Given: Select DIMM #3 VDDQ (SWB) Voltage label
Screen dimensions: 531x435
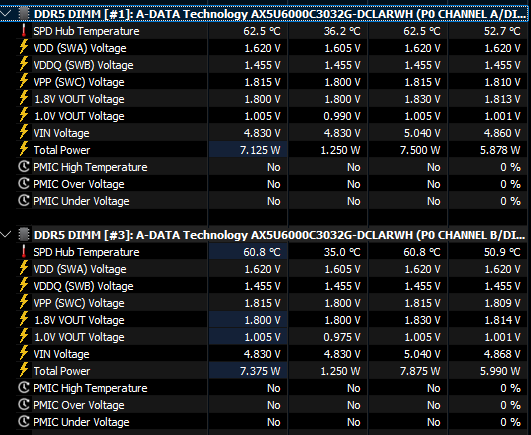Looking at the screenshot, I should click(83, 286).
